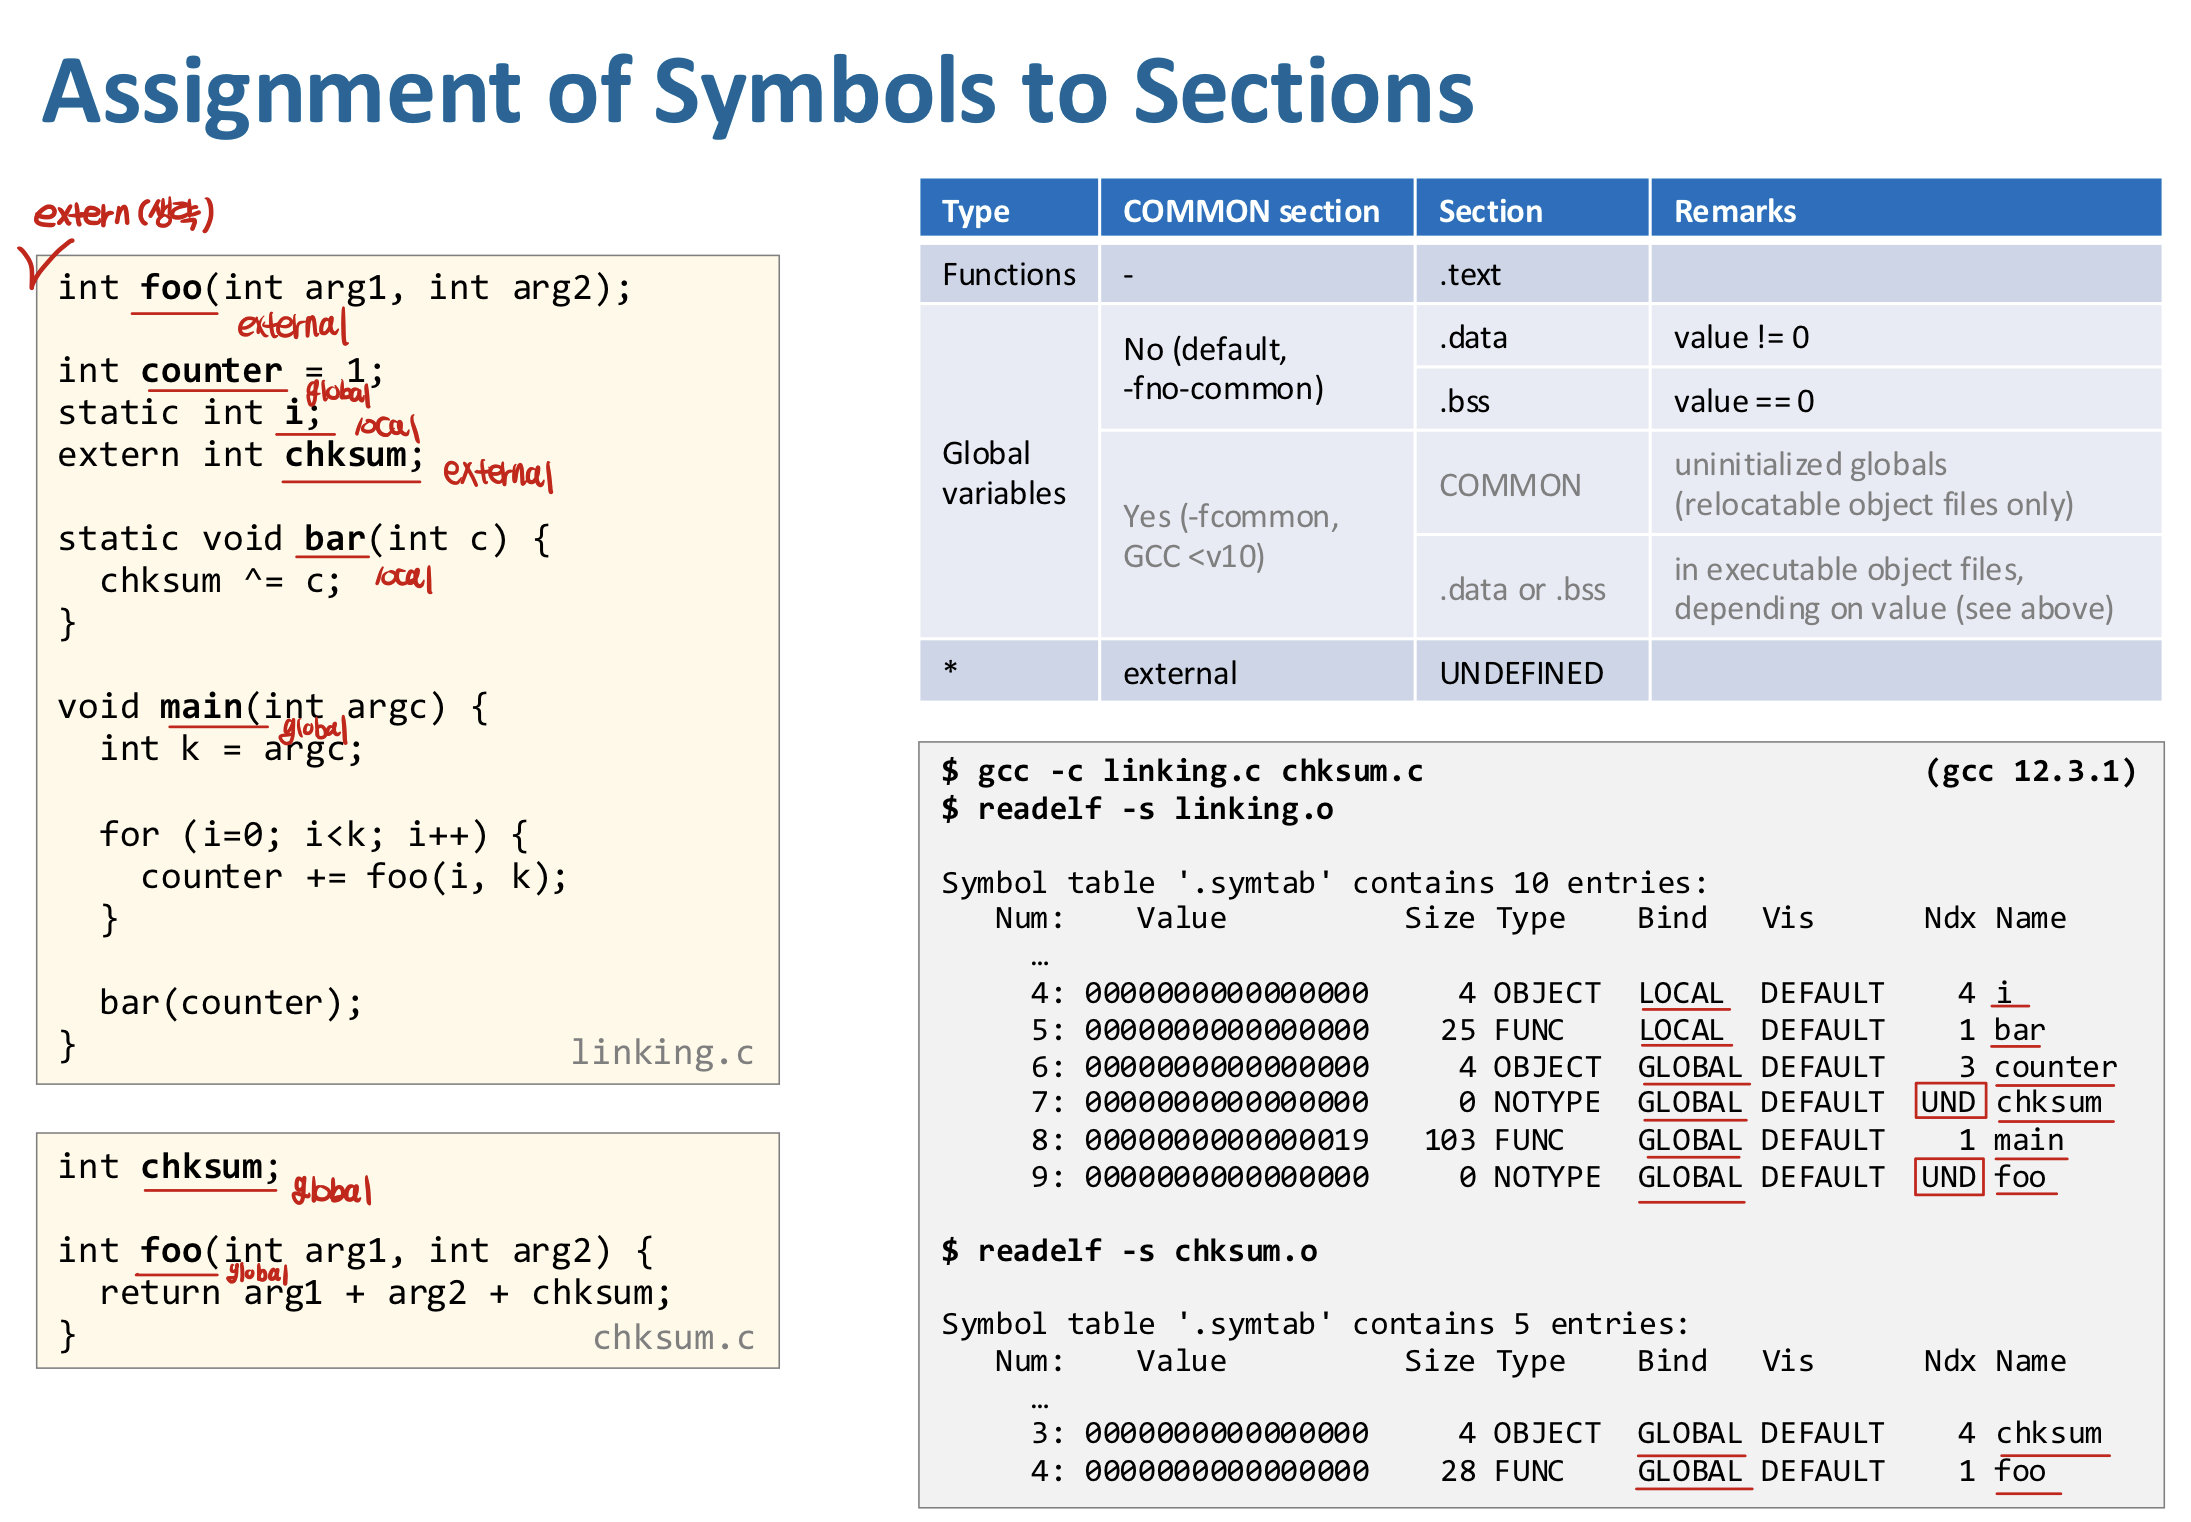Image resolution: width=2191 pixels, height=1522 pixels.
Task: Click 'uninitialized globals' remark text
Action: tap(1810, 464)
